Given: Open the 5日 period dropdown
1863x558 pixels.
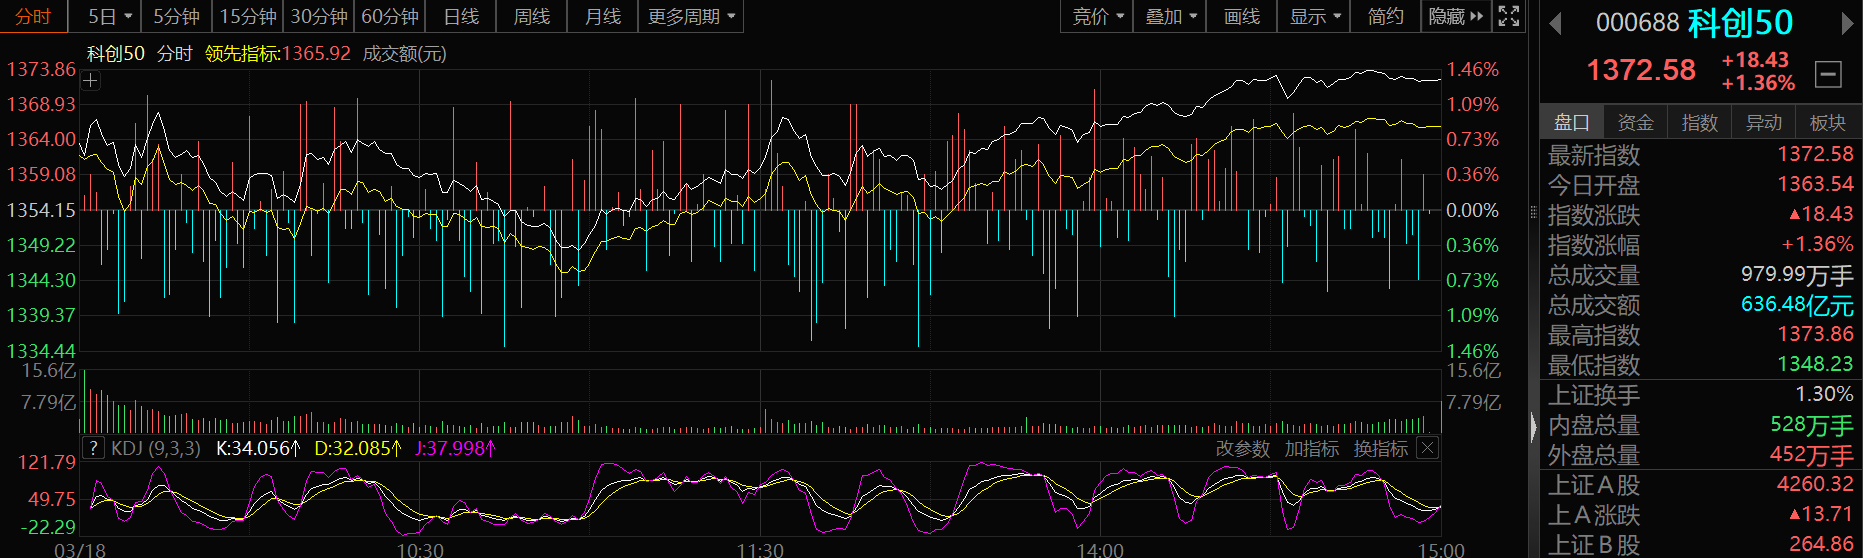Looking at the screenshot, I should pos(109,16).
